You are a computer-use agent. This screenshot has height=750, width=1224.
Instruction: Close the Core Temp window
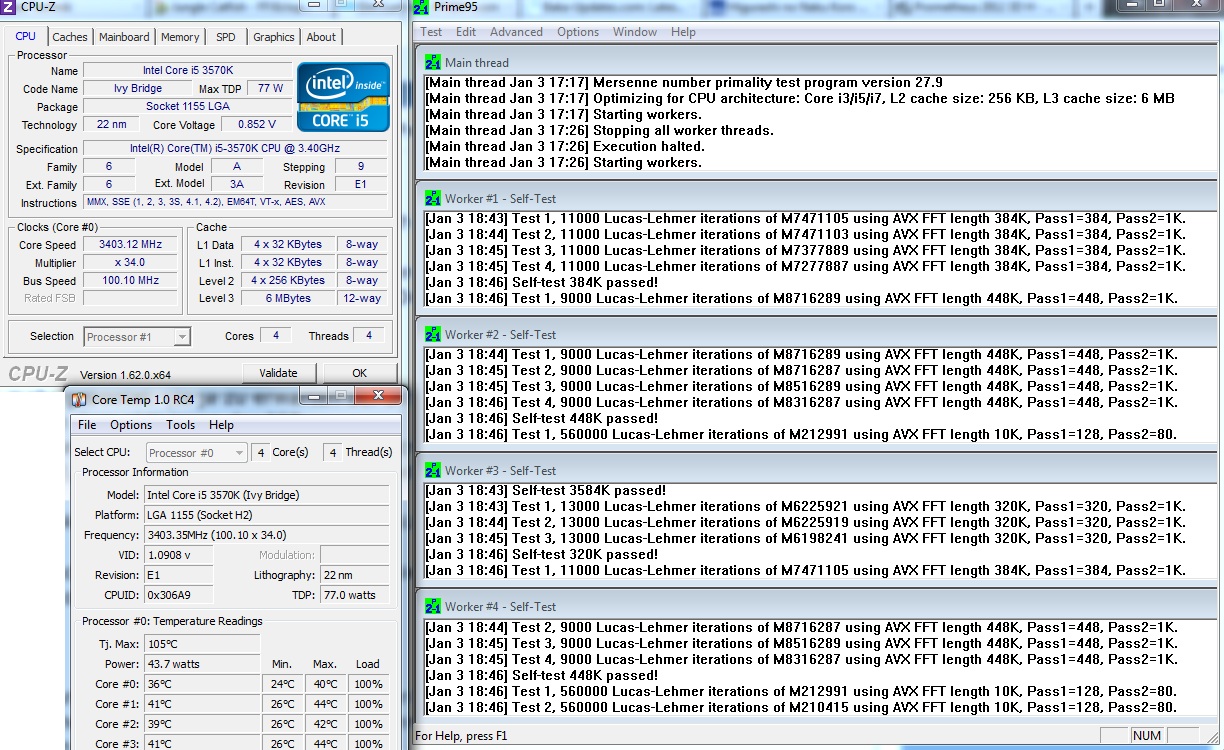379,397
